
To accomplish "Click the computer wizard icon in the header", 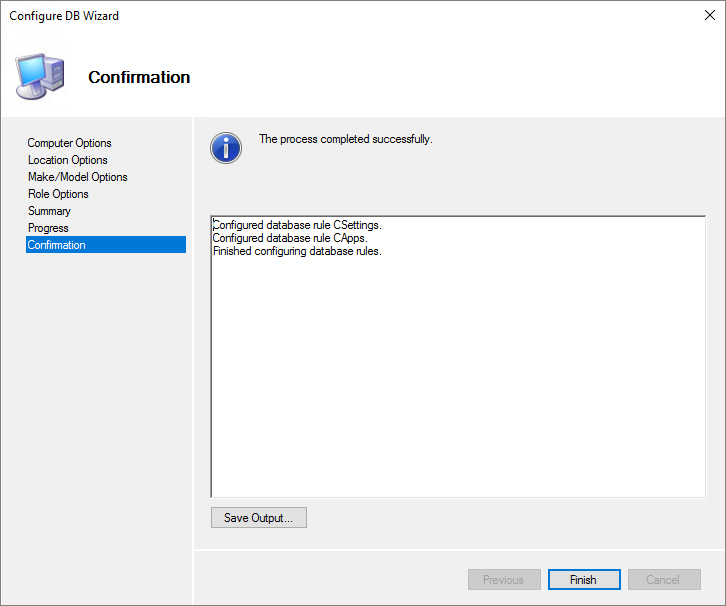I will (x=40, y=76).
